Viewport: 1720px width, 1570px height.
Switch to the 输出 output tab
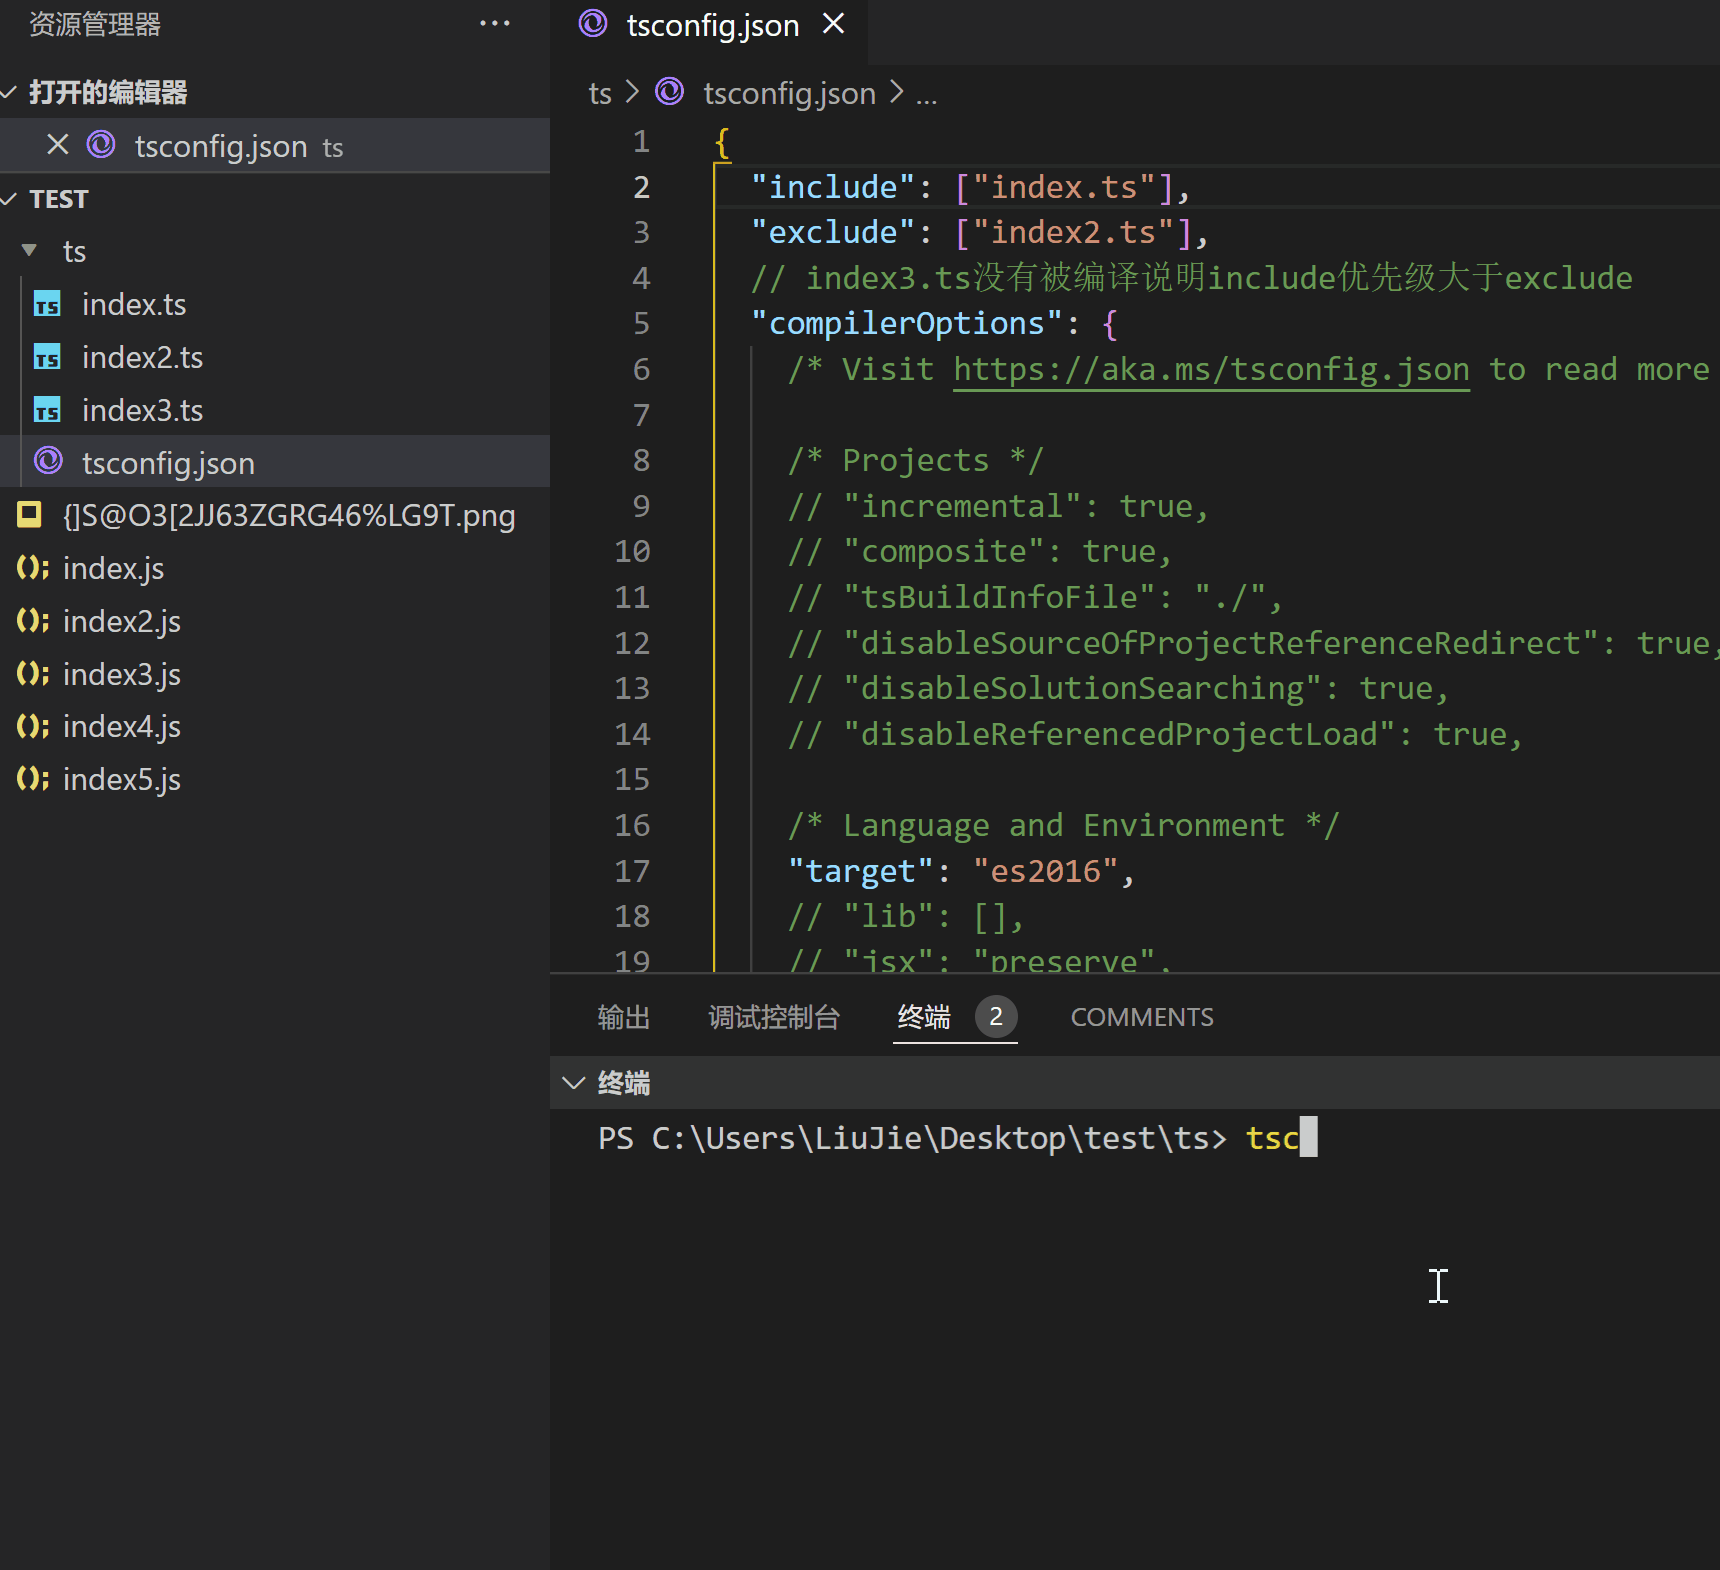pos(624,1017)
